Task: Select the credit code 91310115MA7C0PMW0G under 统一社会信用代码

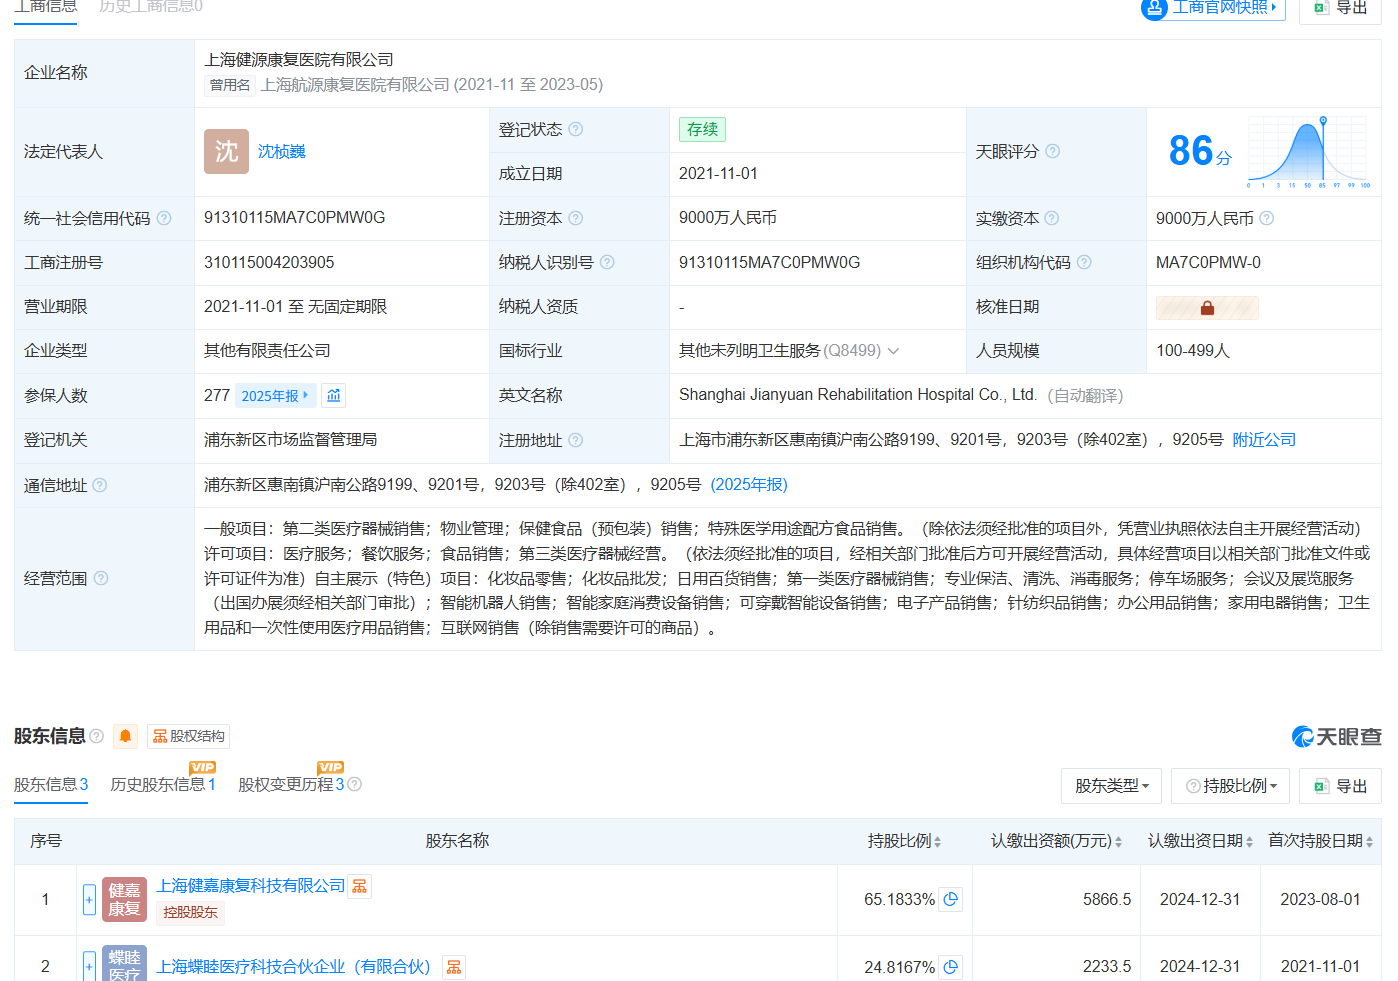Action: coord(294,218)
